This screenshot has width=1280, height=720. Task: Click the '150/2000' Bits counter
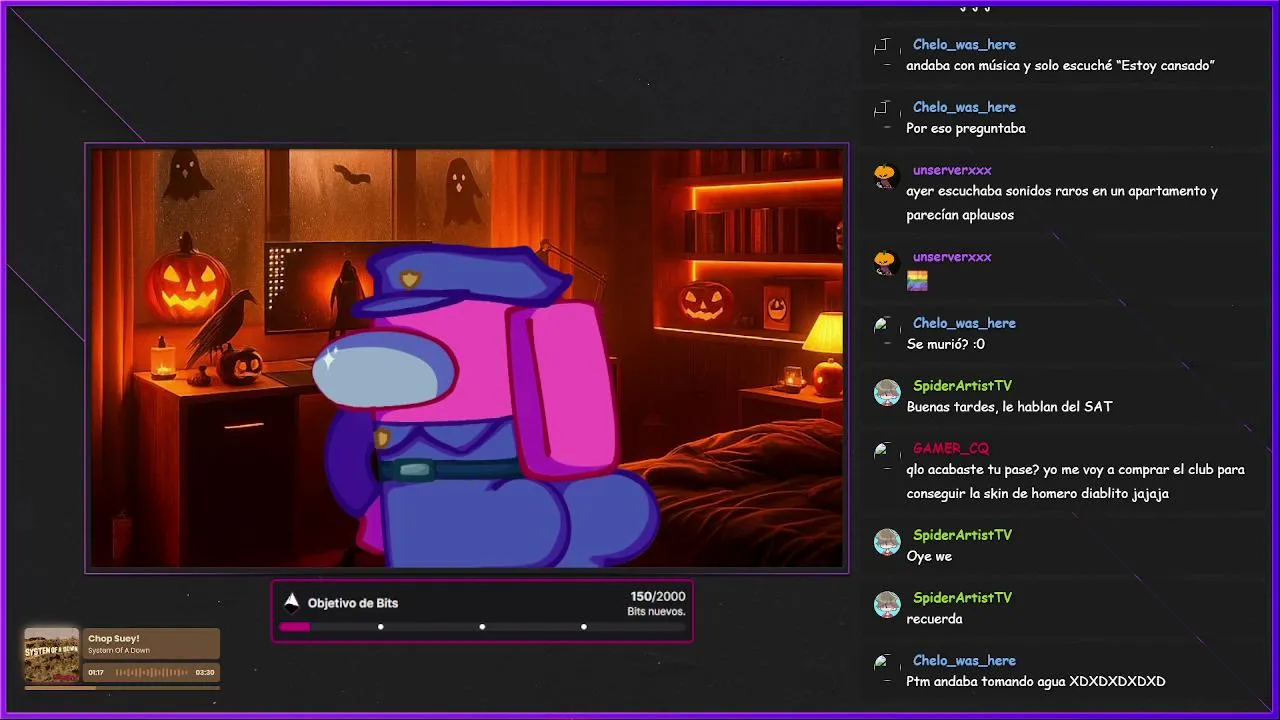[x=658, y=596]
